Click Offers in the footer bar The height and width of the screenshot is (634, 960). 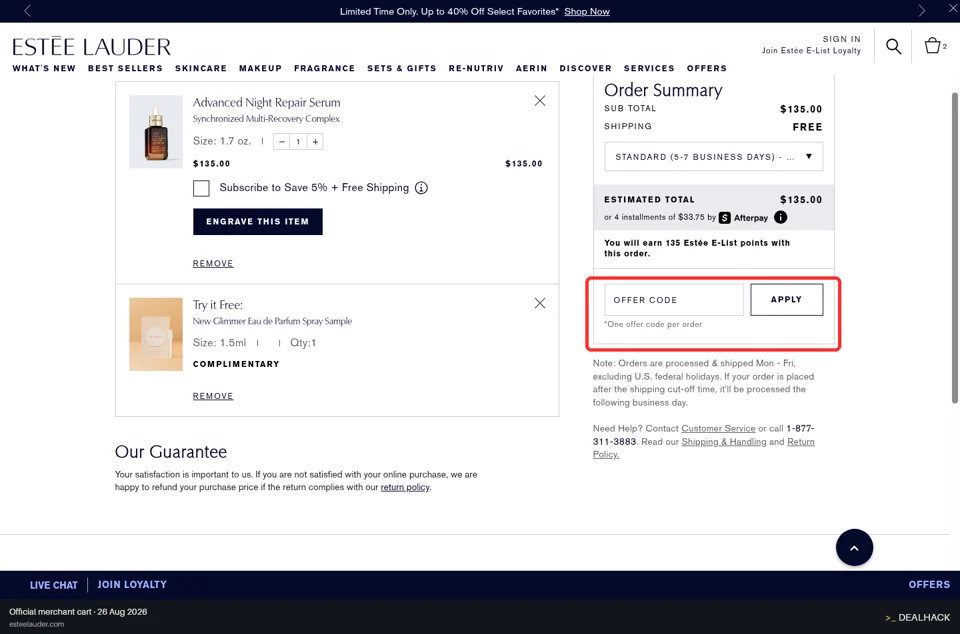[929, 584]
